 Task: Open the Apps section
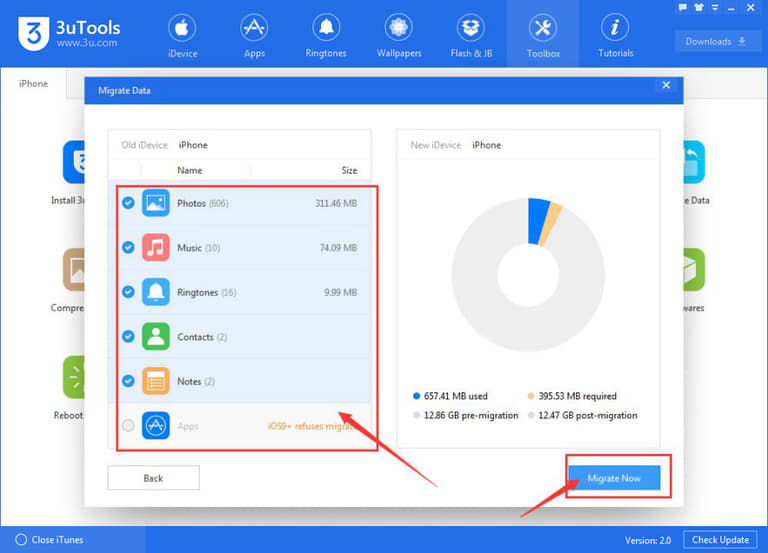254,35
